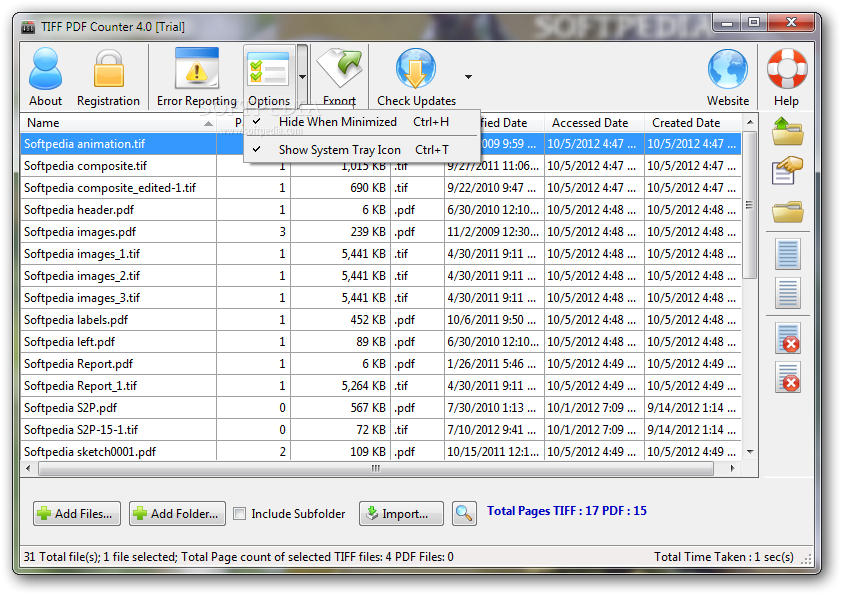Click vertical scrollbar down arrow
Viewport: 842px width, 595px height.
(x=750, y=452)
